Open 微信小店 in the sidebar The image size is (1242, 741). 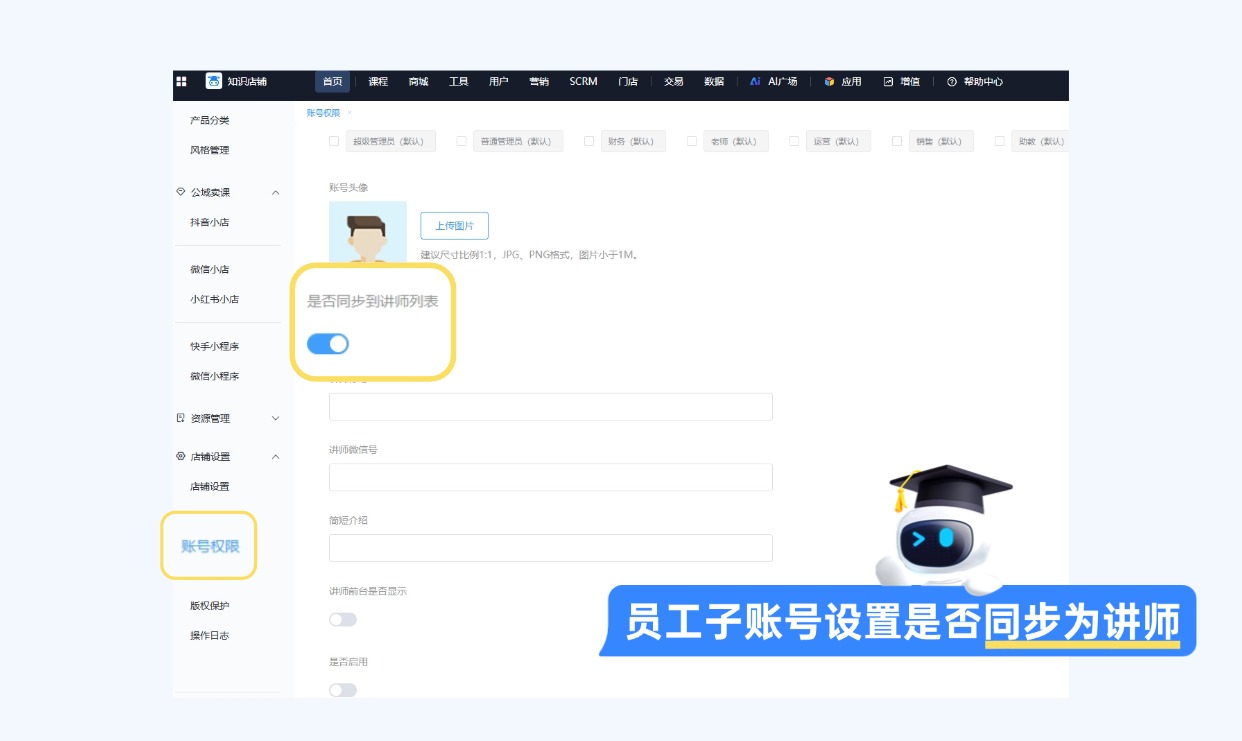210,269
